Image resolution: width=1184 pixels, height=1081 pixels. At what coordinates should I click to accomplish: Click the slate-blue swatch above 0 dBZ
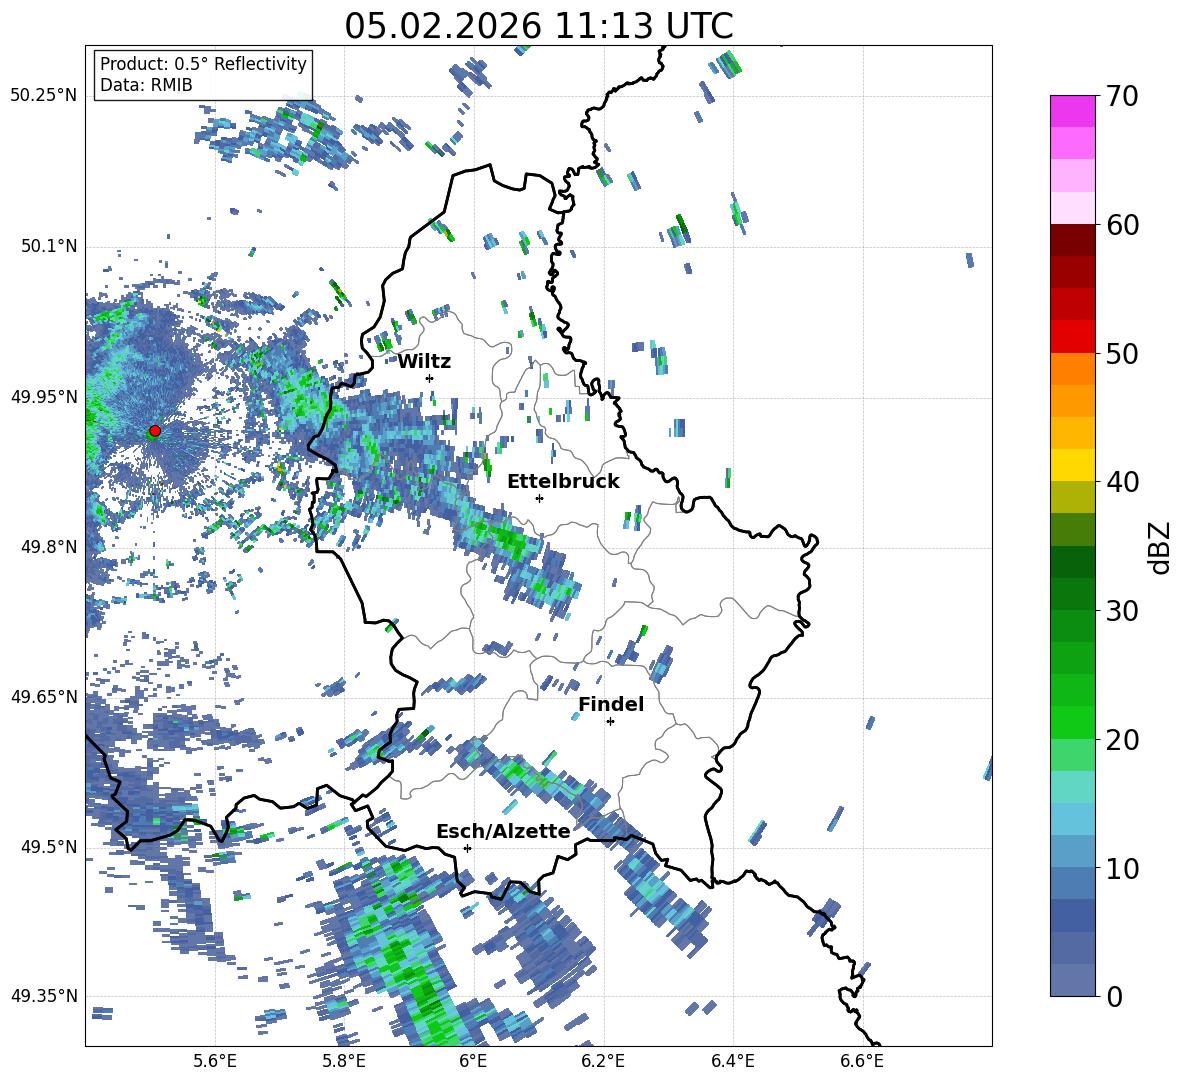1072,980
